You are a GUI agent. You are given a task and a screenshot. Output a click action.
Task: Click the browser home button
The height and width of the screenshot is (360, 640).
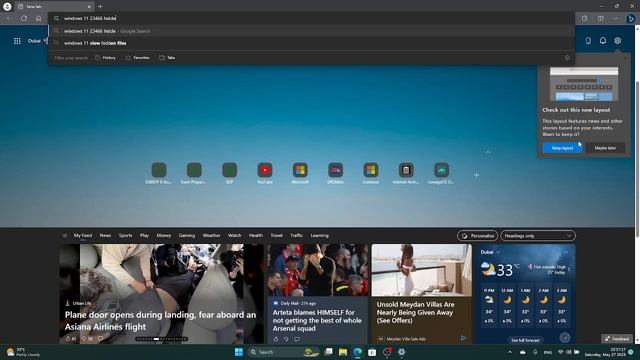pos(38,18)
